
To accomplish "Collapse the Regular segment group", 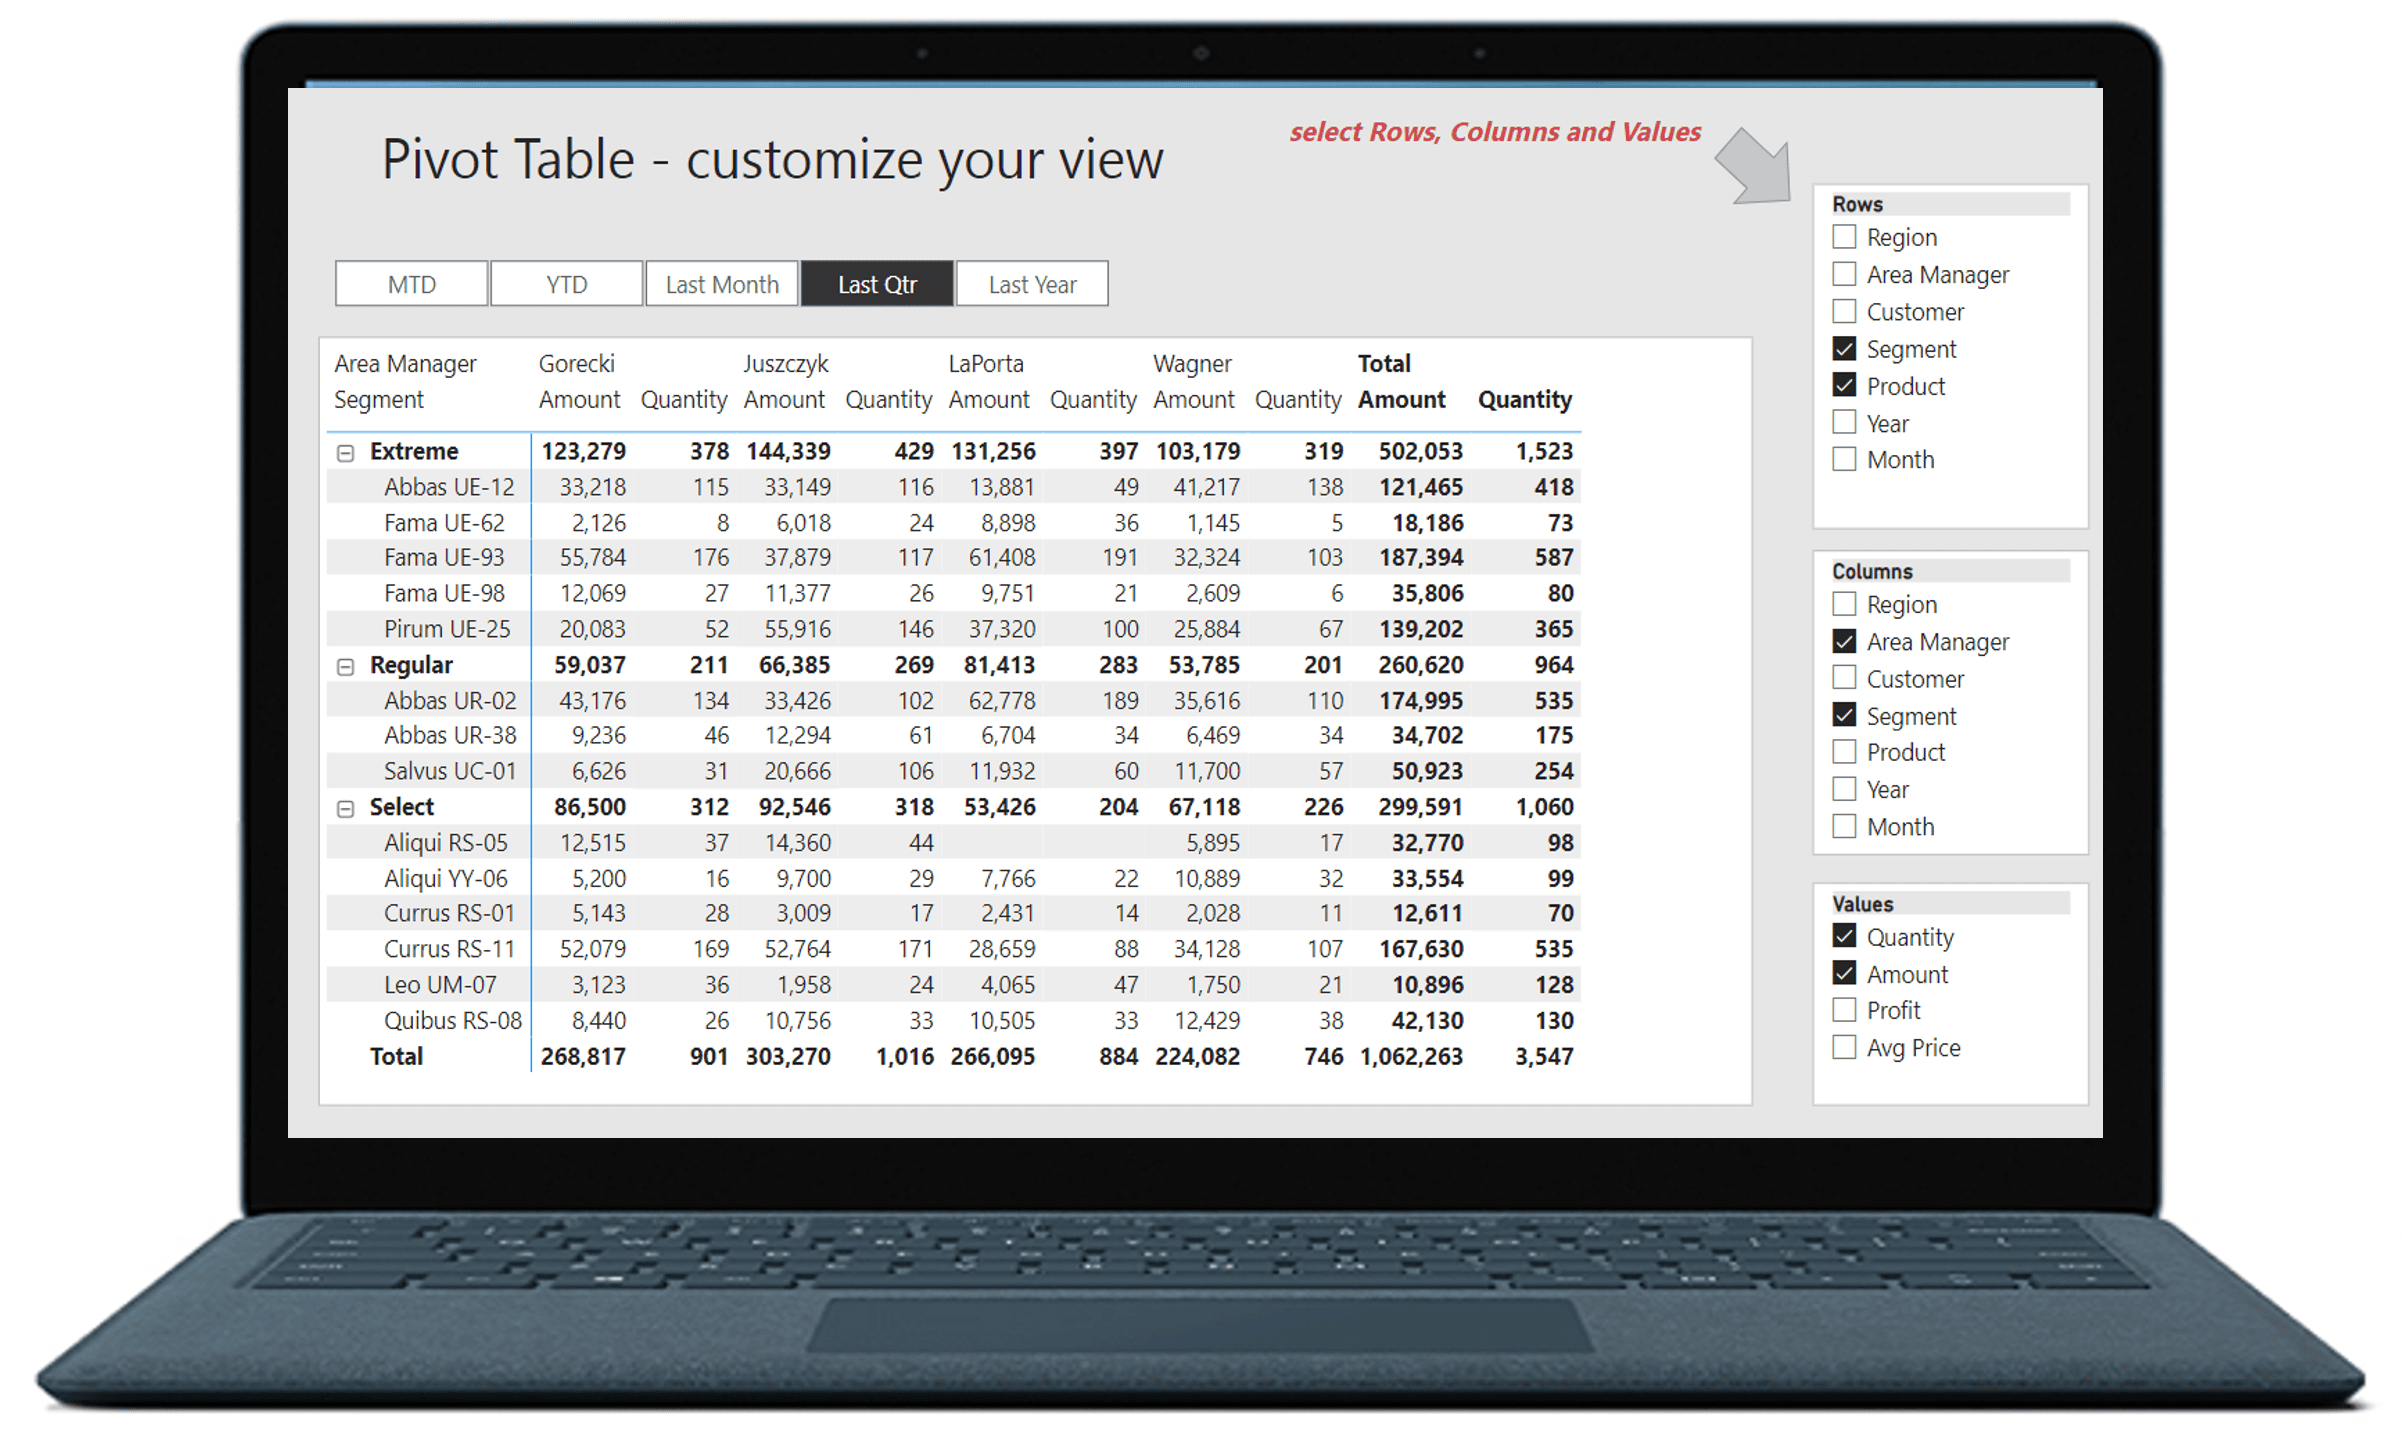I will click(x=345, y=665).
